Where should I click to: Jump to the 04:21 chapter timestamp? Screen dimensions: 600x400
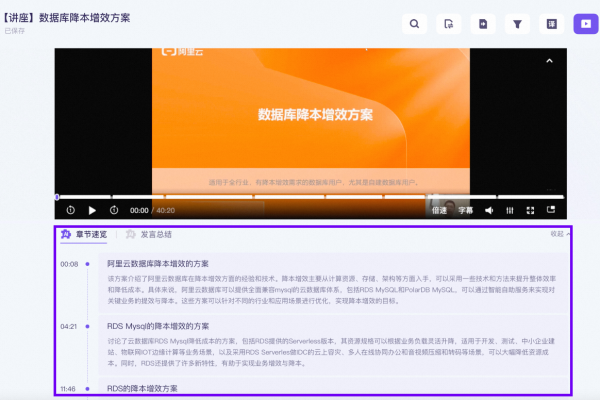69,327
